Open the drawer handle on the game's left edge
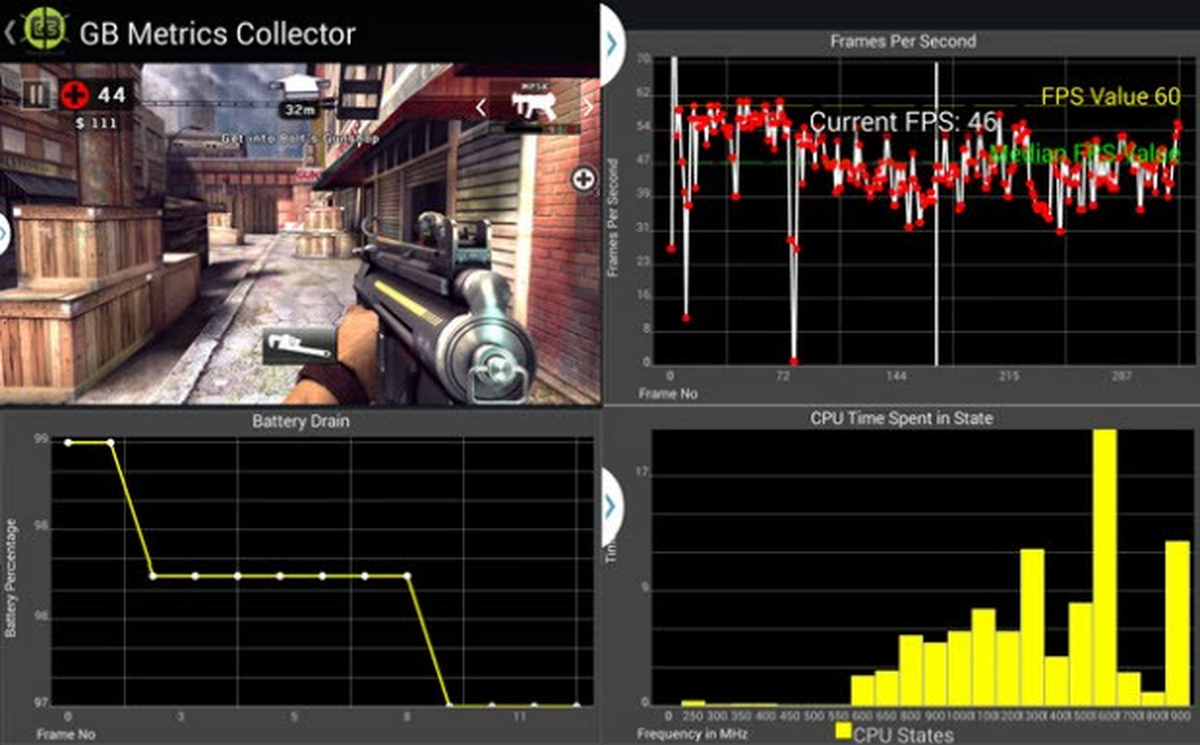 (4, 234)
